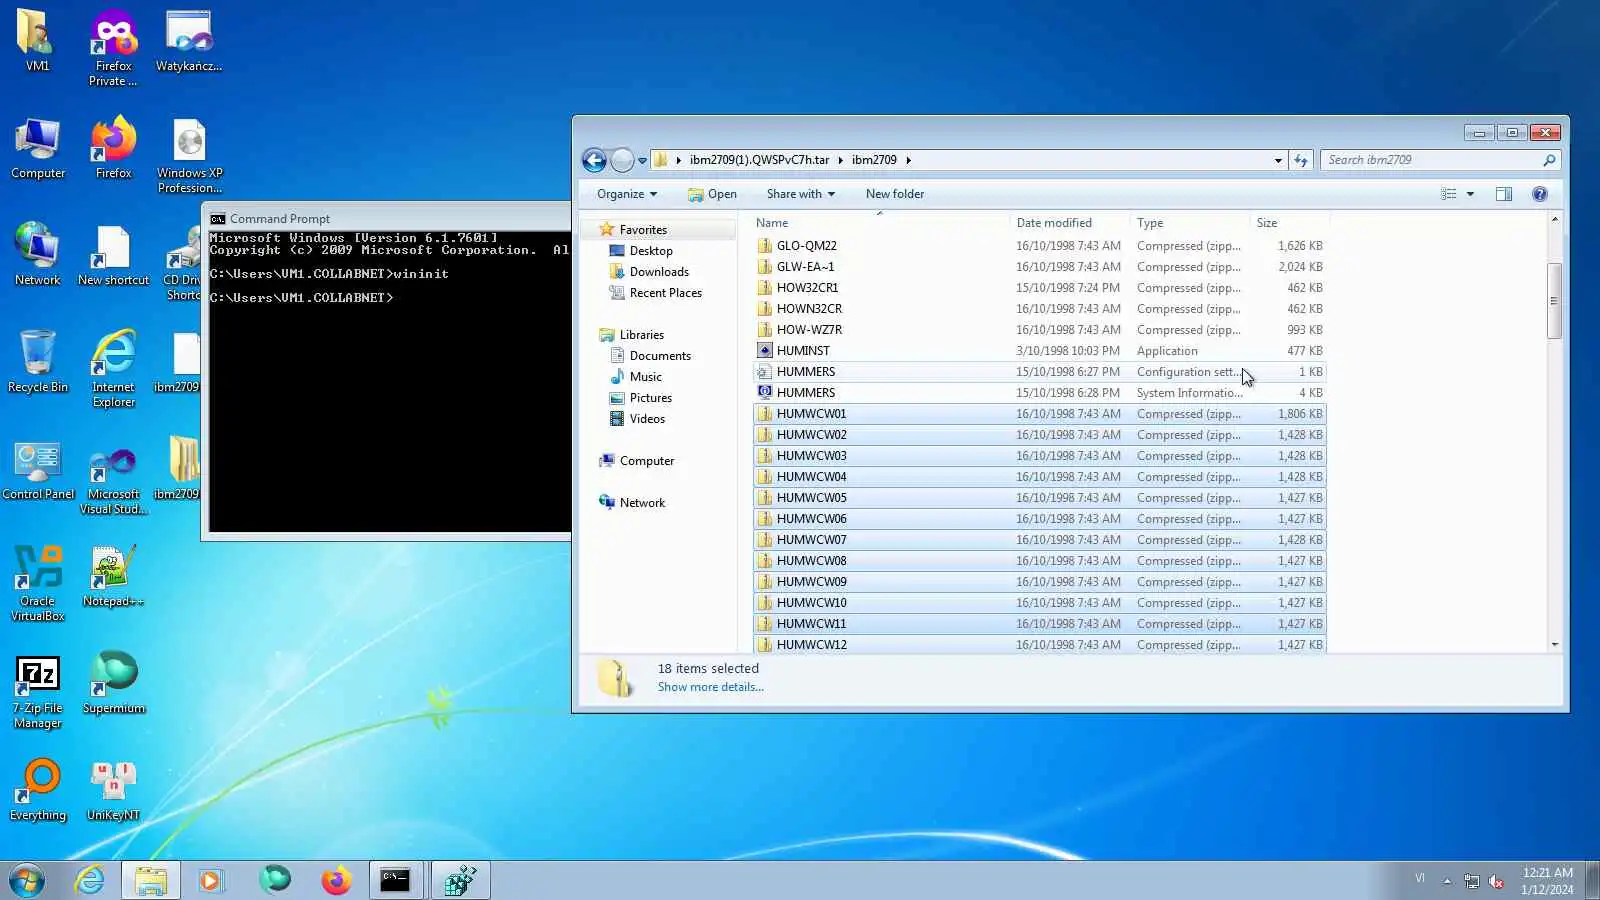The height and width of the screenshot is (900, 1600).
Task: Select the 7-Zip File Manager desktop icon
Action: (38, 691)
